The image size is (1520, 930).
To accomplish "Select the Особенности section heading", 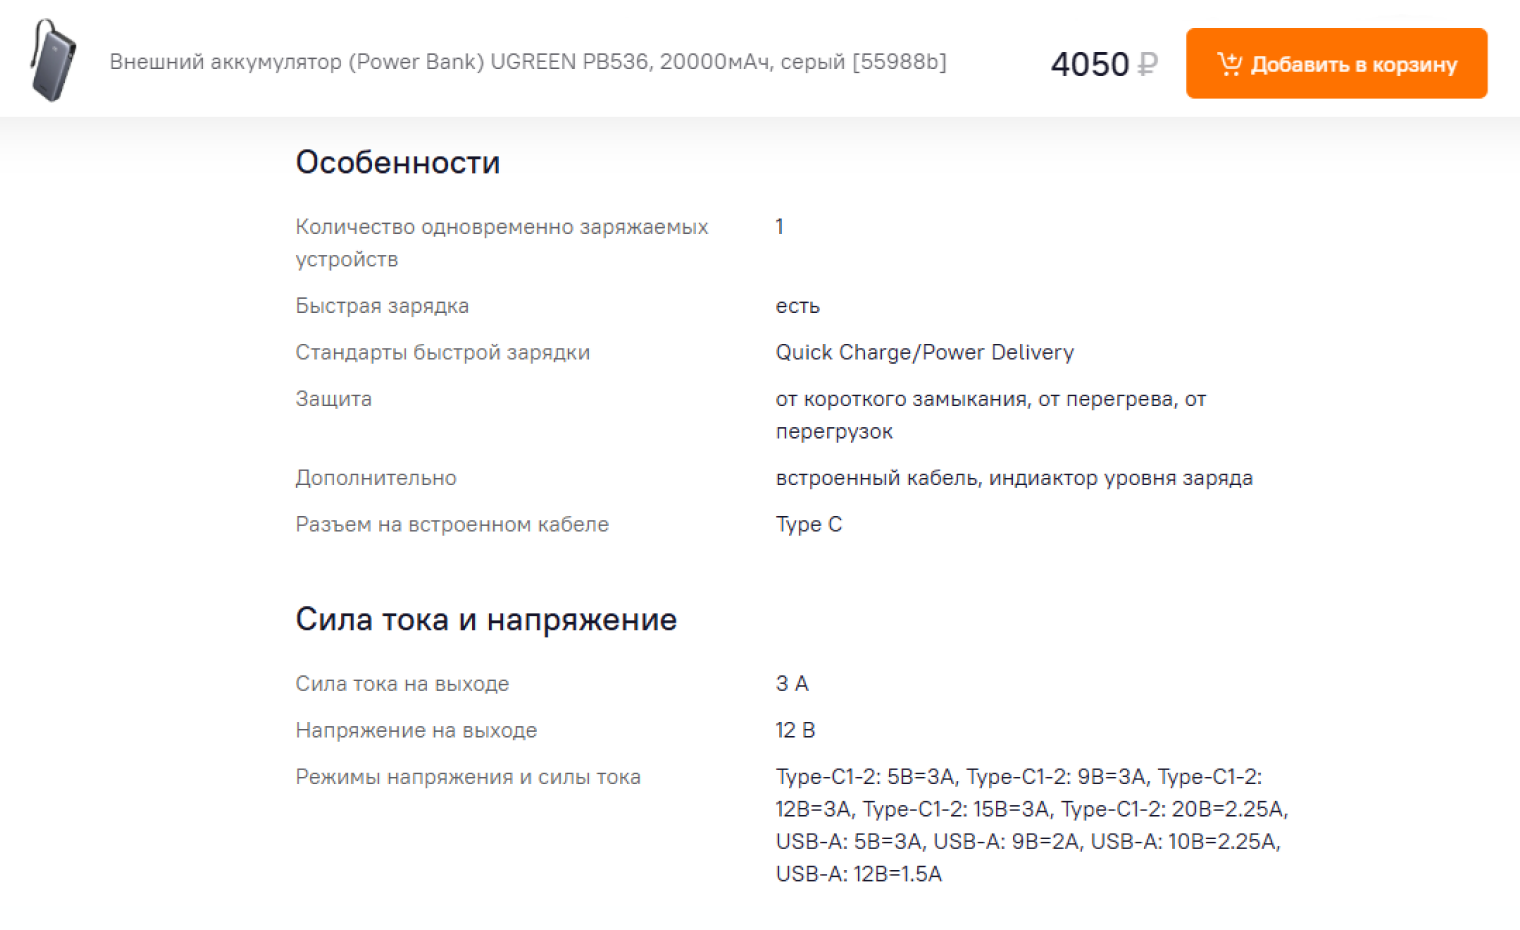I will [398, 162].
